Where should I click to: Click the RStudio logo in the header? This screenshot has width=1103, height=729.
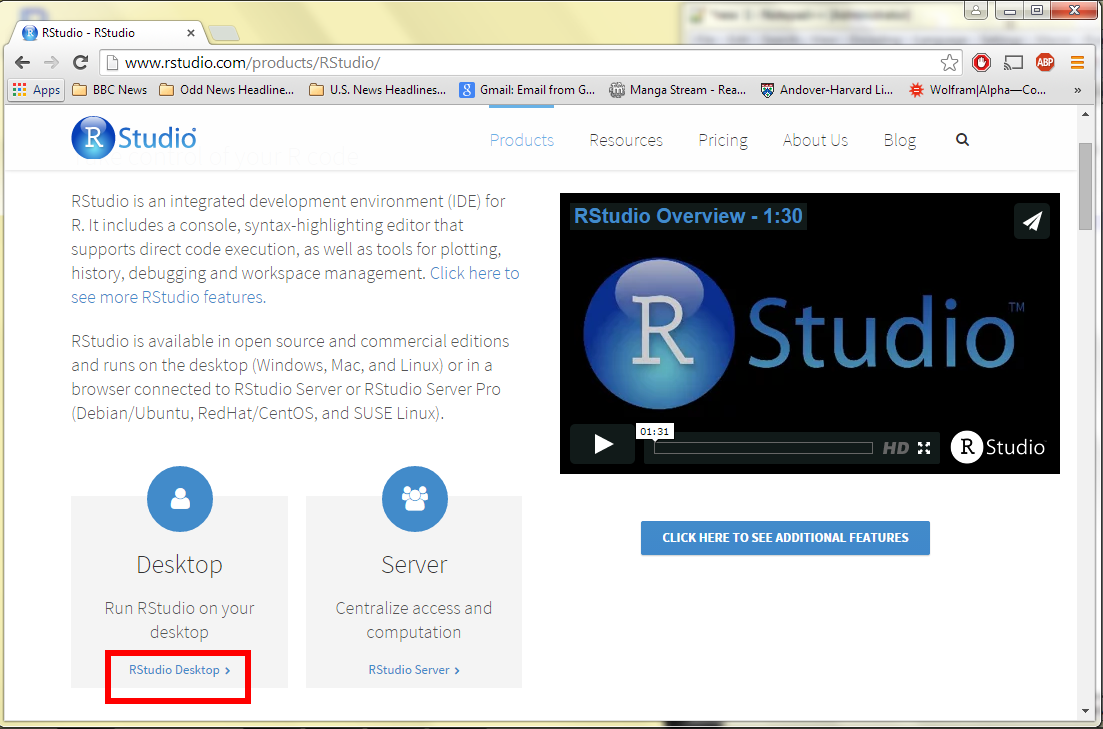pos(134,138)
